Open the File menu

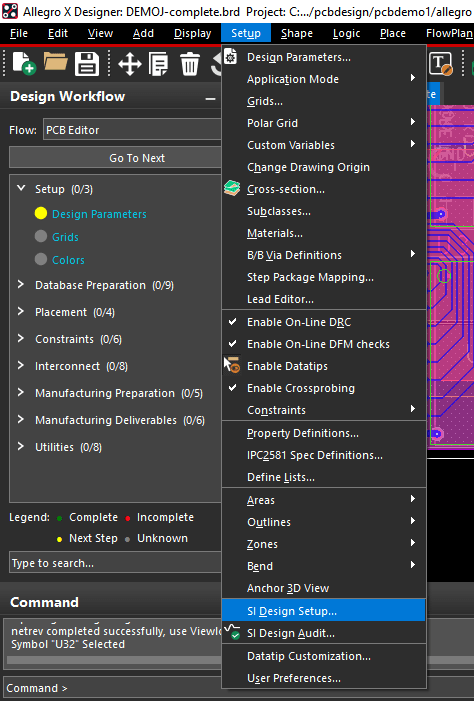[19, 34]
